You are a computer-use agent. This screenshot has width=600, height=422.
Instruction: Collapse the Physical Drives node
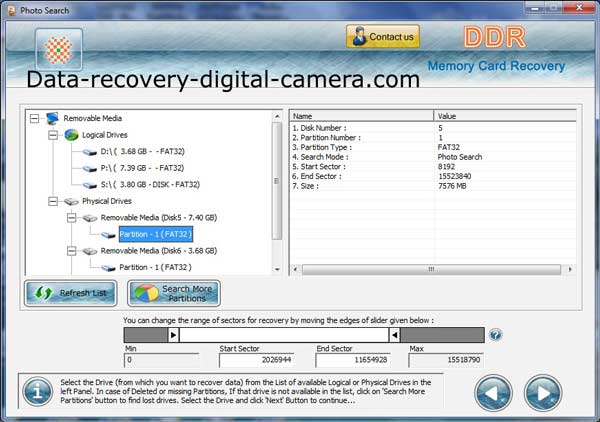53,201
